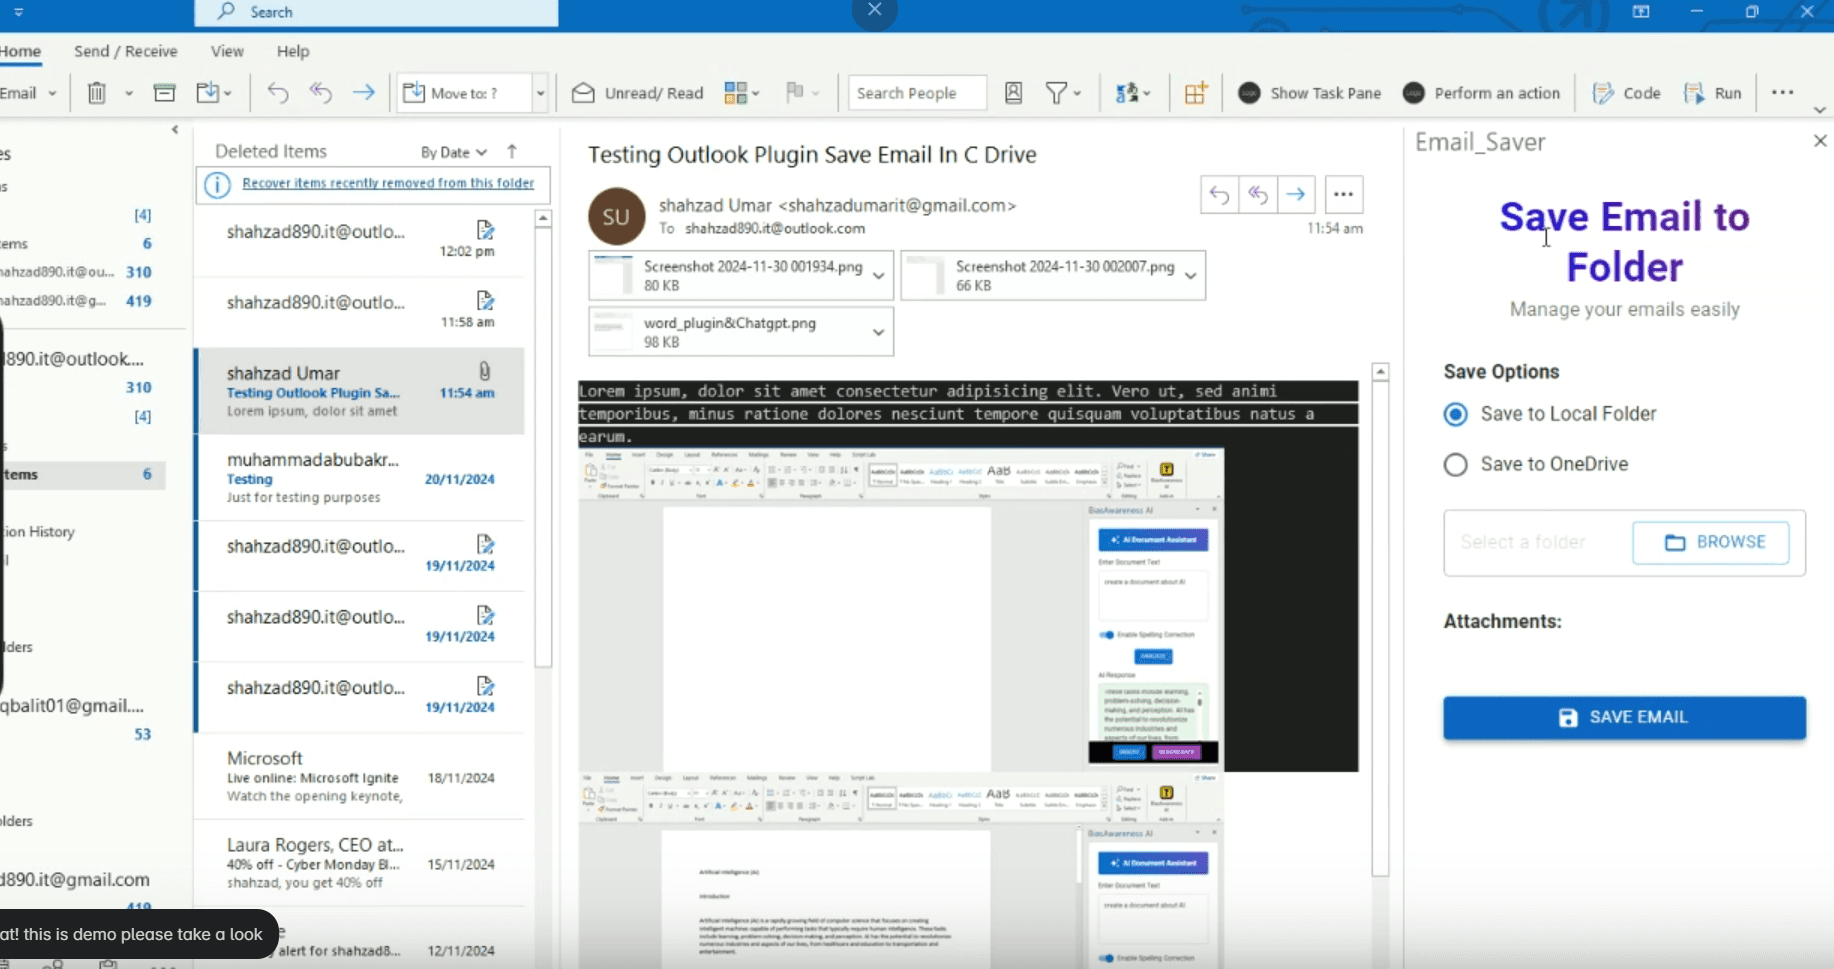1834x969 pixels.
Task: Open the By Date sort dropdown
Action: pyautogui.click(x=453, y=152)
